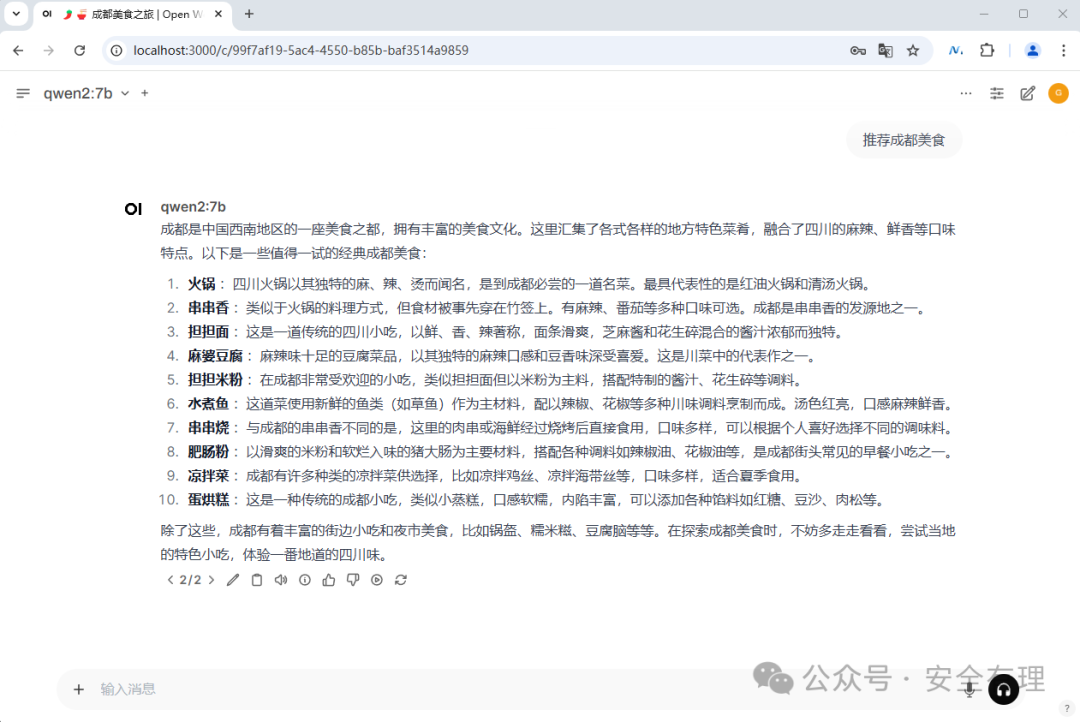Open the chat options ellipsis menu
Viewport: 1080px width, 722px height.
[x=966, y=93]
